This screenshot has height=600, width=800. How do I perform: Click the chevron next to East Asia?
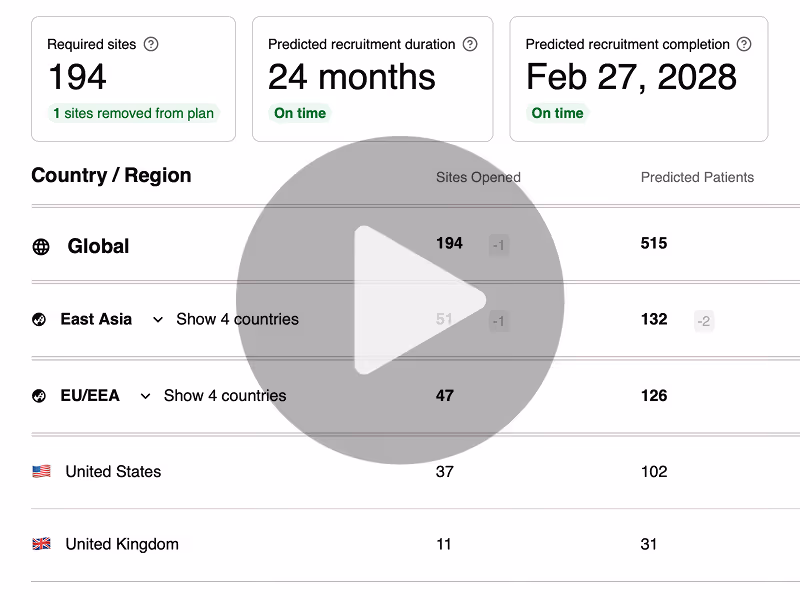pos(157,319)
